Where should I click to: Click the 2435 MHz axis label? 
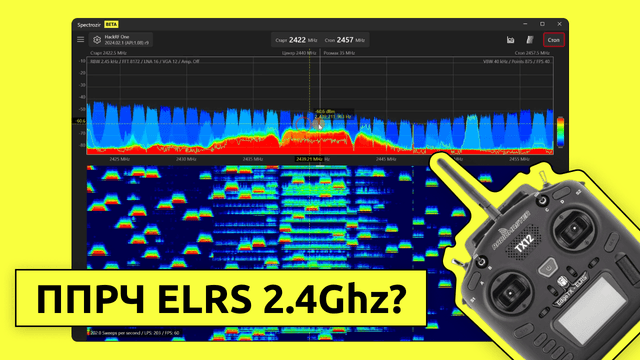[x=253, y=159]
